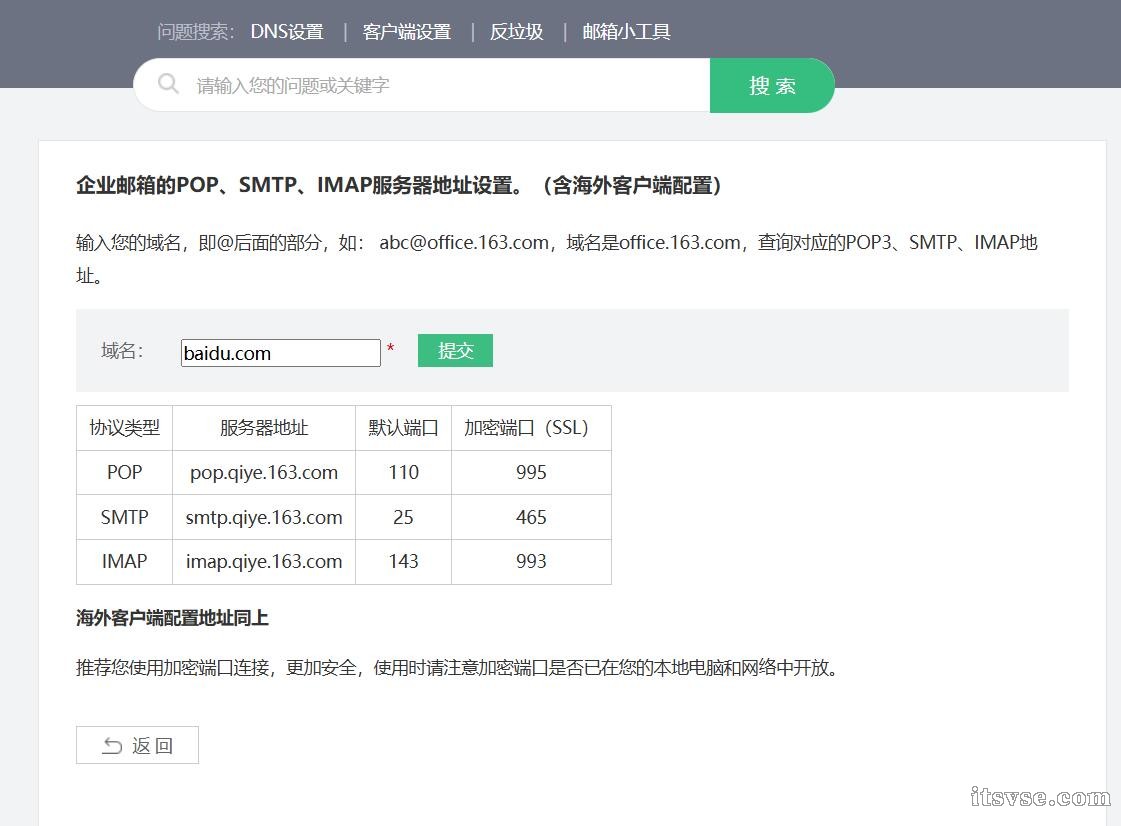The image size is (1121, 826).
Task: Click the SMTP default port value 25
Action: [403, 517]
